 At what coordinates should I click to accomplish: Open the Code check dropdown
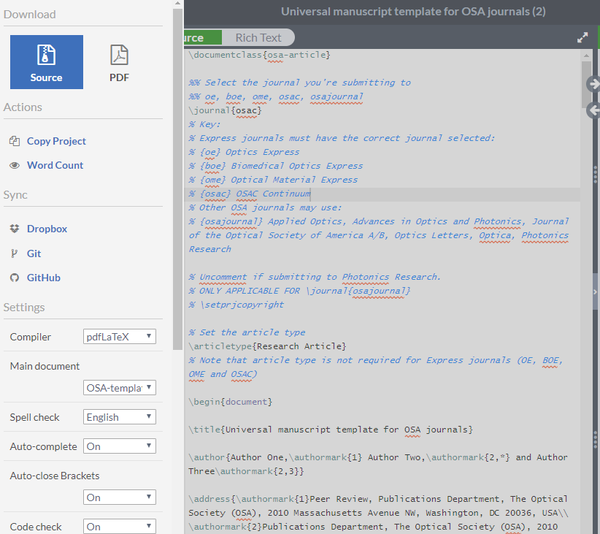[x=119, y=526]
